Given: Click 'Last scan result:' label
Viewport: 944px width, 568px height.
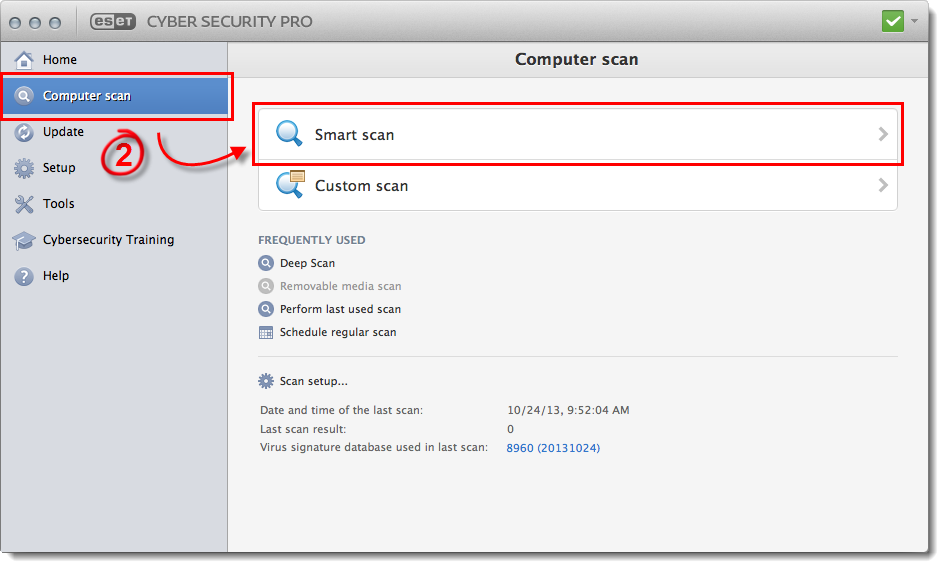Looking at the screenshot, I should (303, 429).
